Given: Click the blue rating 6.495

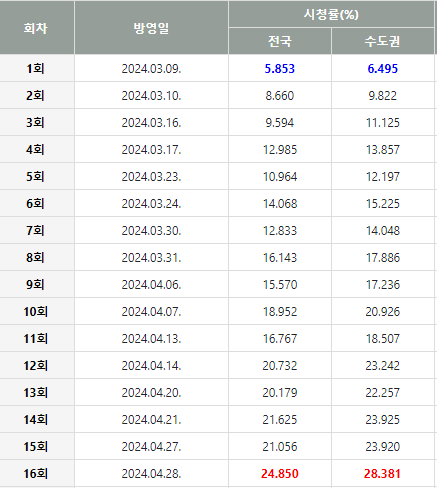Looking at the screenshot, I should click(383, 69).
